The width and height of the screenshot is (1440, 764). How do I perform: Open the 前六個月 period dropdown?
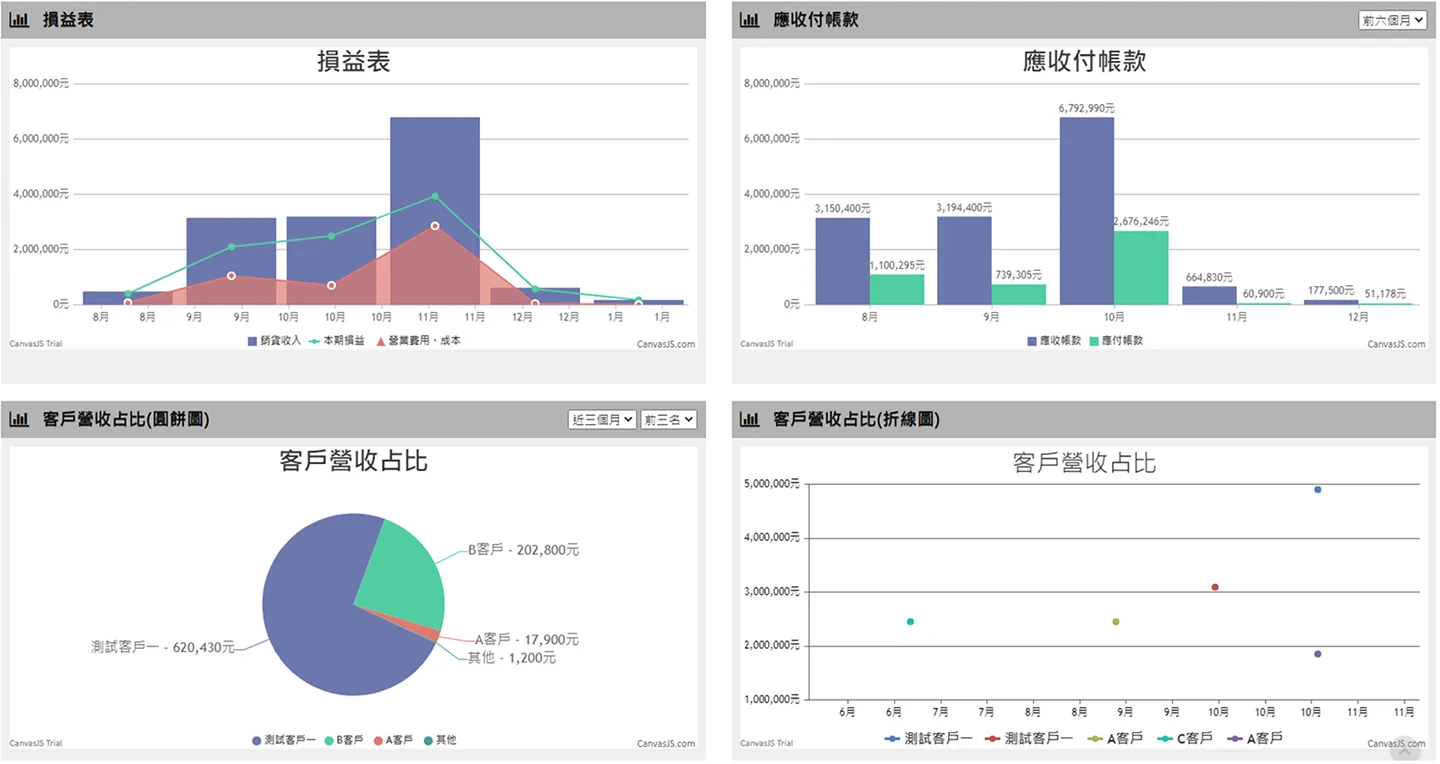pyautogui.click(x=1392, y=20)
